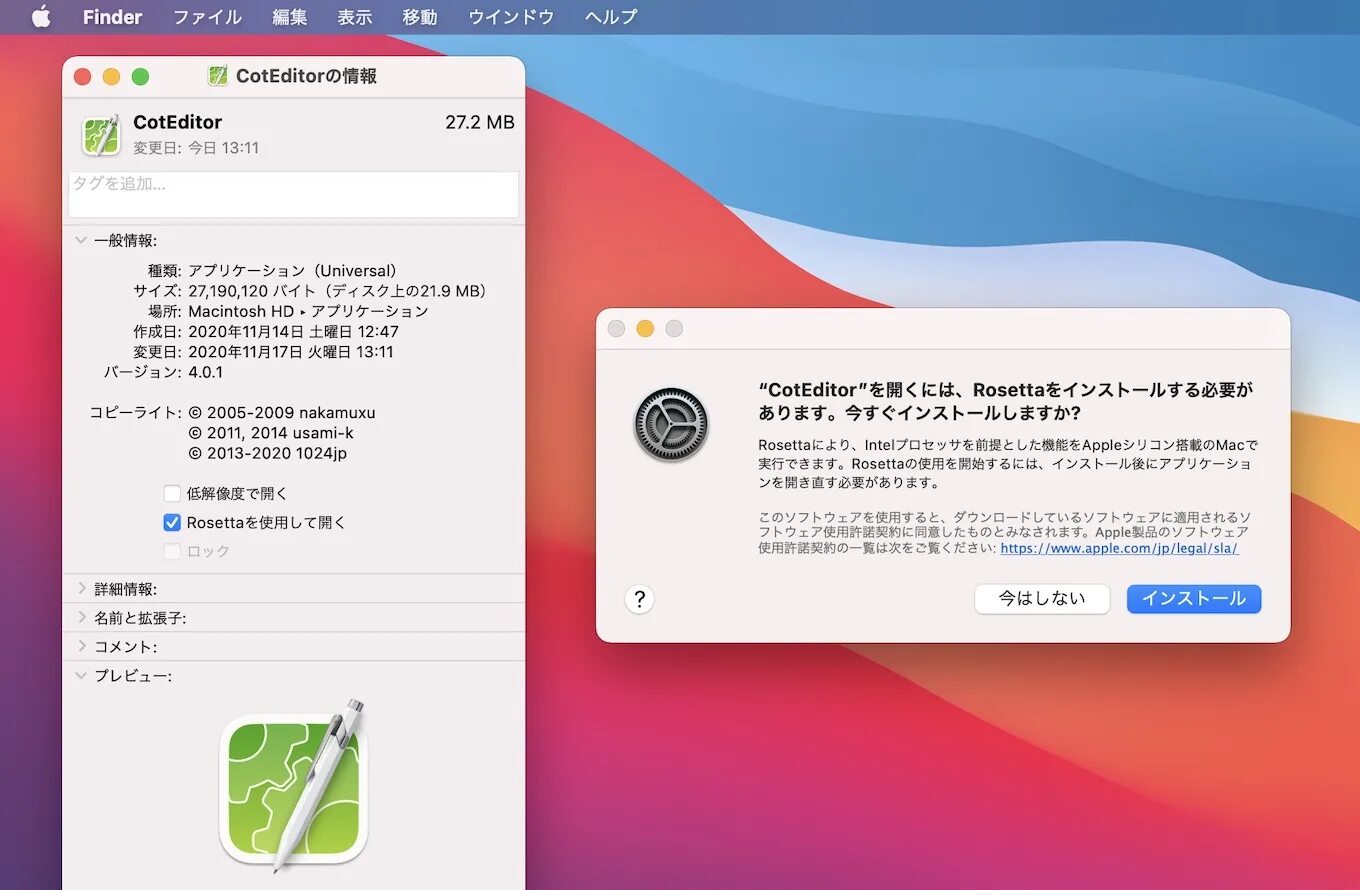Open the Finder menu
The height and width of the screenshot is (890, 1360).
[112, 17]
